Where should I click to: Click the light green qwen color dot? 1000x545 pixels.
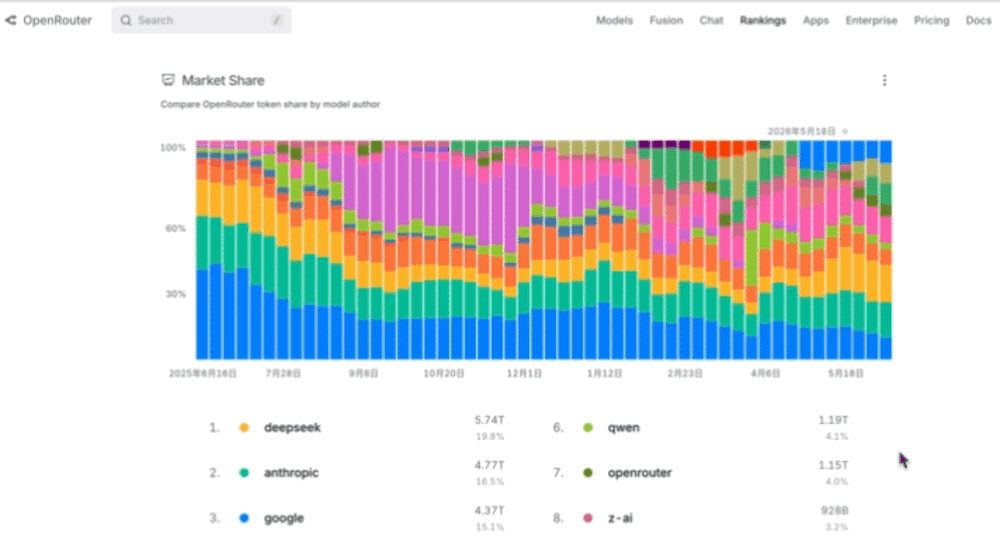tap(588, 428)
